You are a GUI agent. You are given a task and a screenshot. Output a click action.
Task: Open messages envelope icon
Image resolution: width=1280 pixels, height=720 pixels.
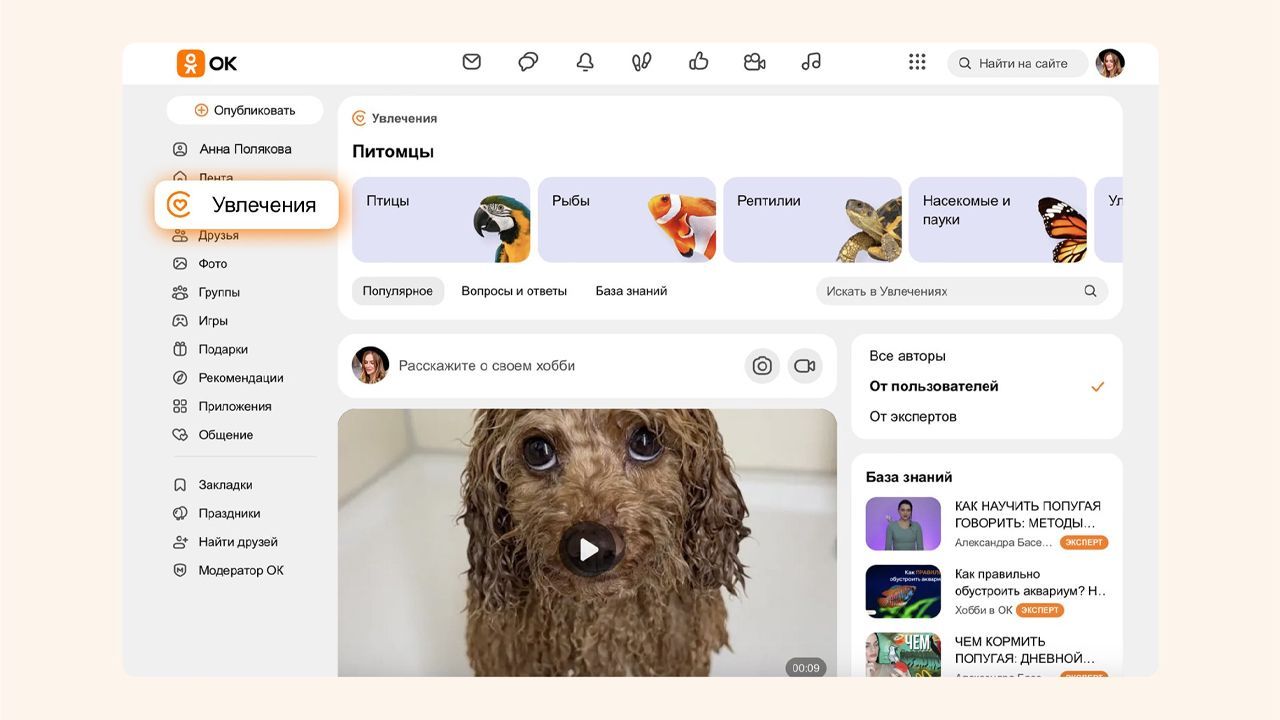(472, 62)
